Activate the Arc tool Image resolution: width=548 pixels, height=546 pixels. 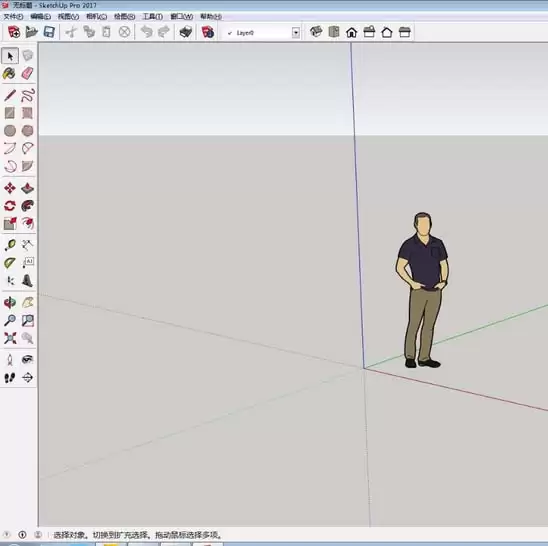tap(10, 148)
